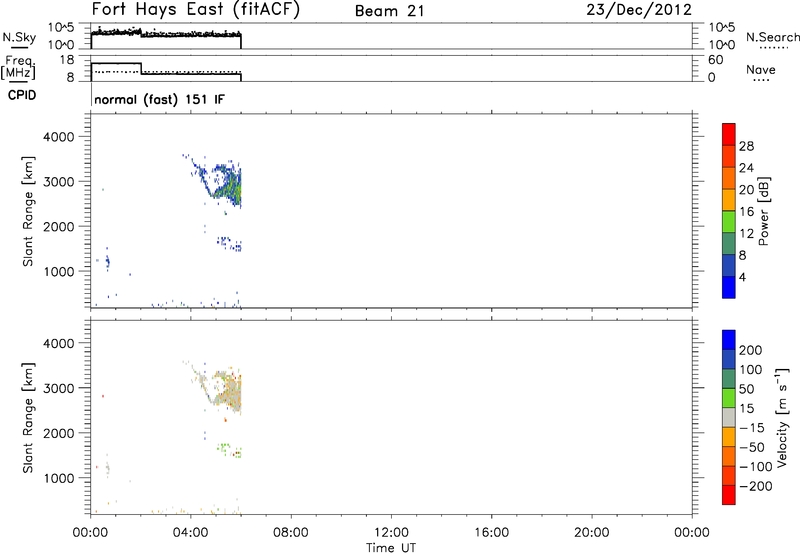Click the 04:00 time tick label
Viewport: 800px width, 554px height.
pos(191,533)
